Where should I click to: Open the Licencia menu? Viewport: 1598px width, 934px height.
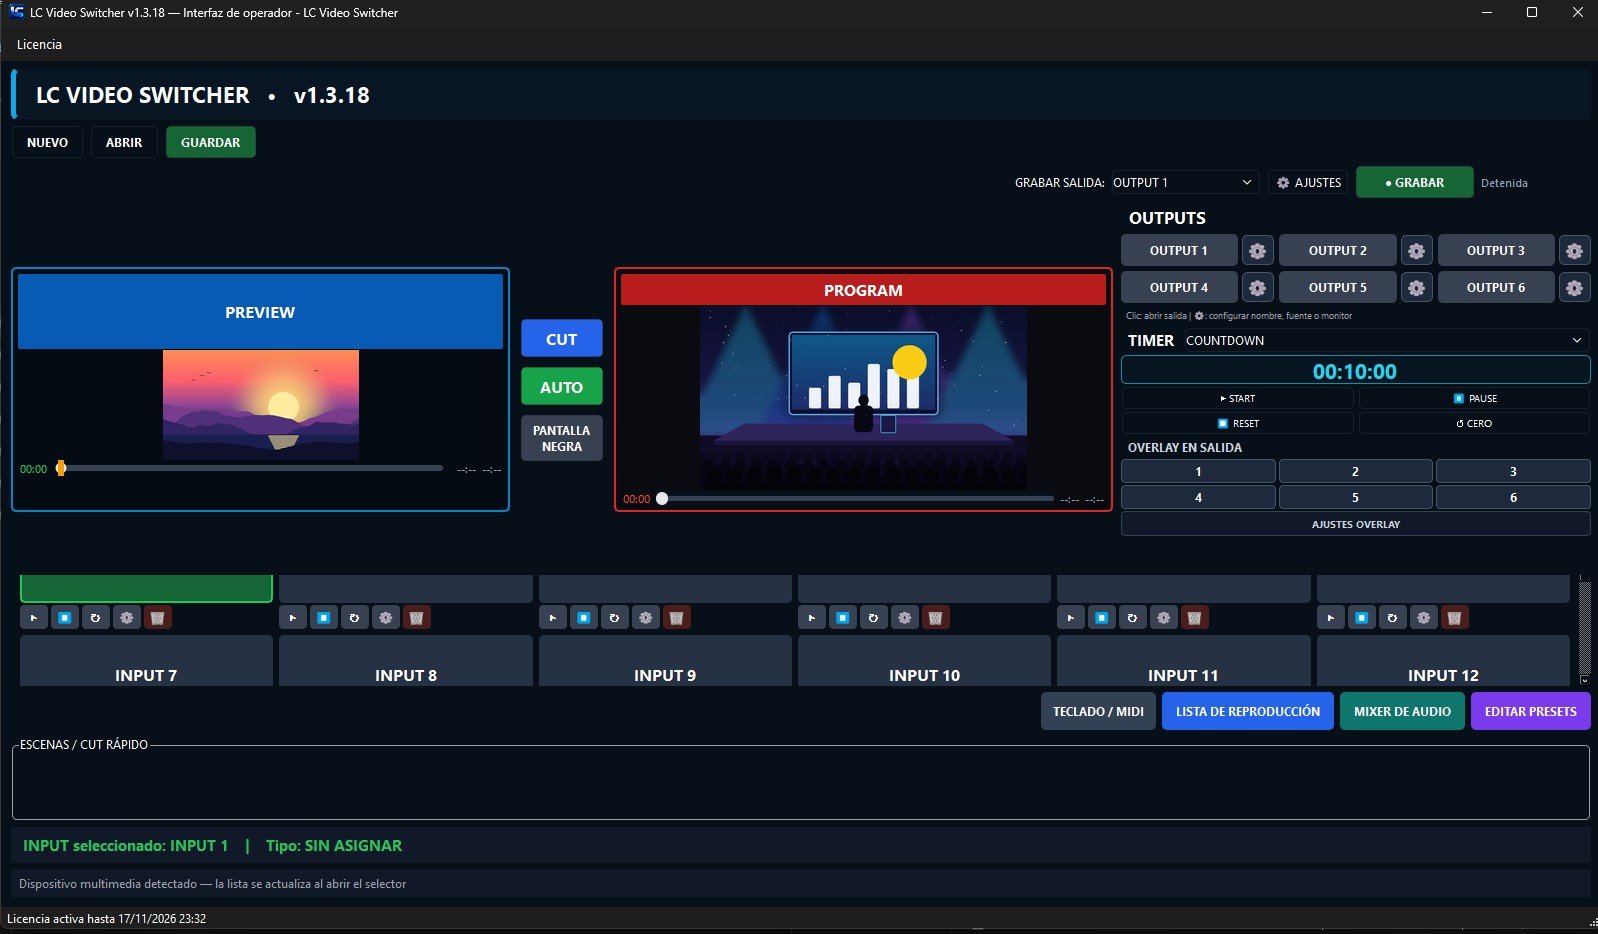[39, 44]
